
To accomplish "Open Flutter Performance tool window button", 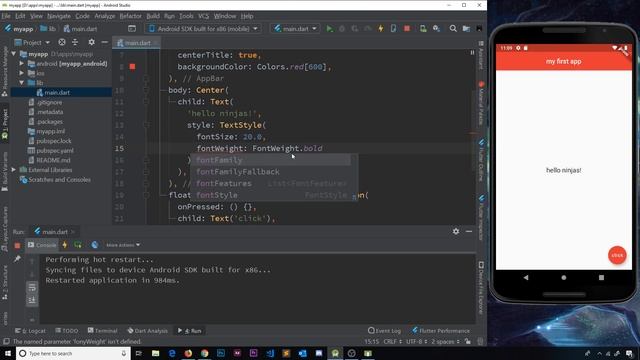I will [x=441, y=331].
